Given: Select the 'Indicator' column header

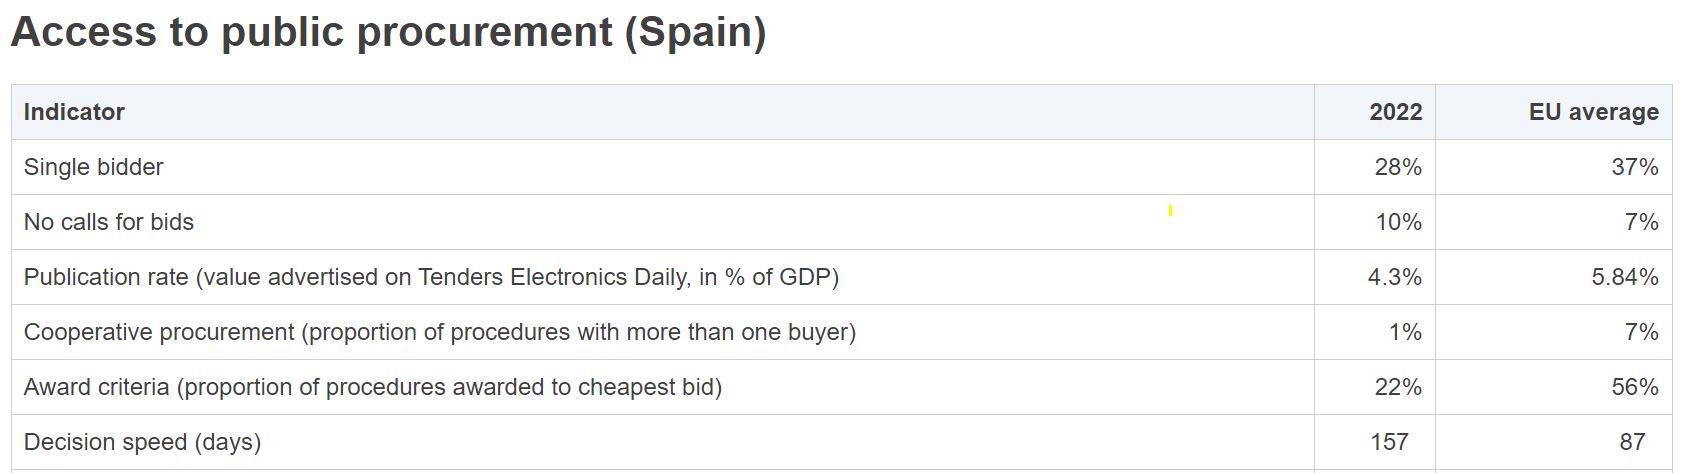Looking at the screenshot, I should point(74,112).
